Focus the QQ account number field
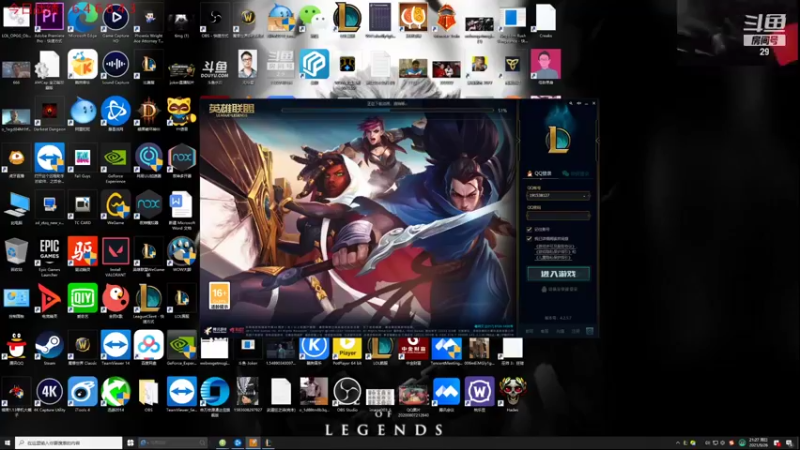The image size is (800, 450). click(x=558, y=196)
